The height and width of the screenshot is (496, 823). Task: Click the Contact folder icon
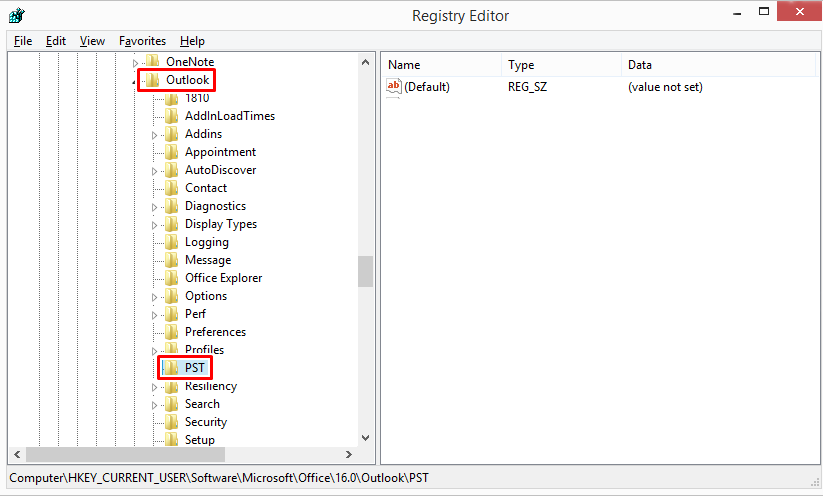(x=172, y=187)
